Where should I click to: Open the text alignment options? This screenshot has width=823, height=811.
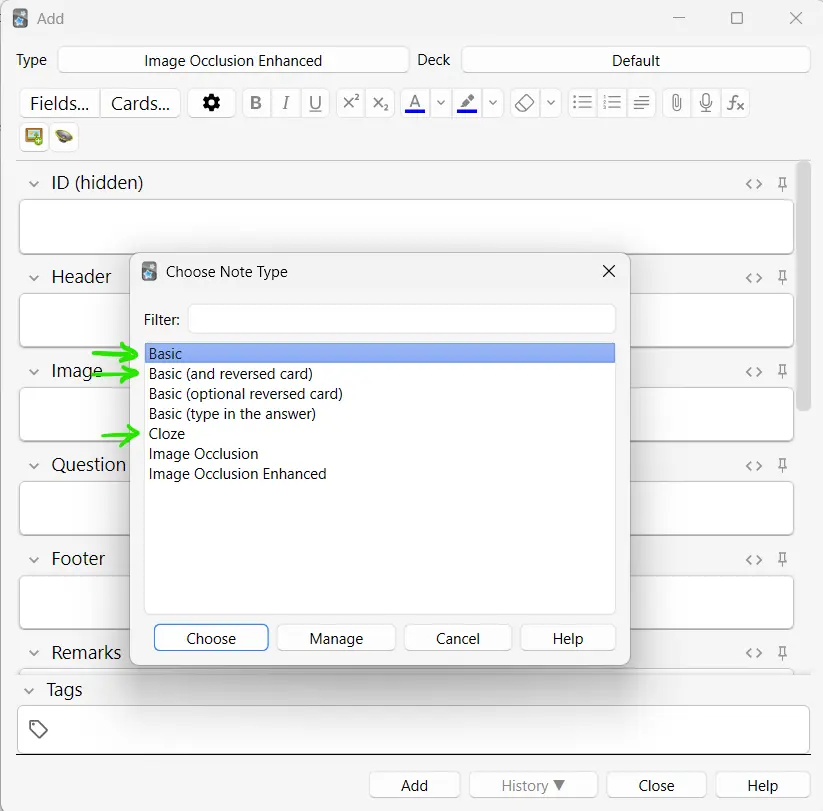[641, 103]
